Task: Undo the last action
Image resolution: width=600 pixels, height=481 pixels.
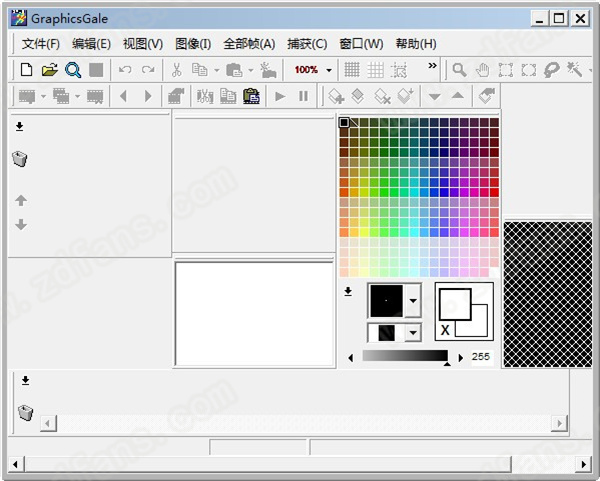Action: [125, 70]
